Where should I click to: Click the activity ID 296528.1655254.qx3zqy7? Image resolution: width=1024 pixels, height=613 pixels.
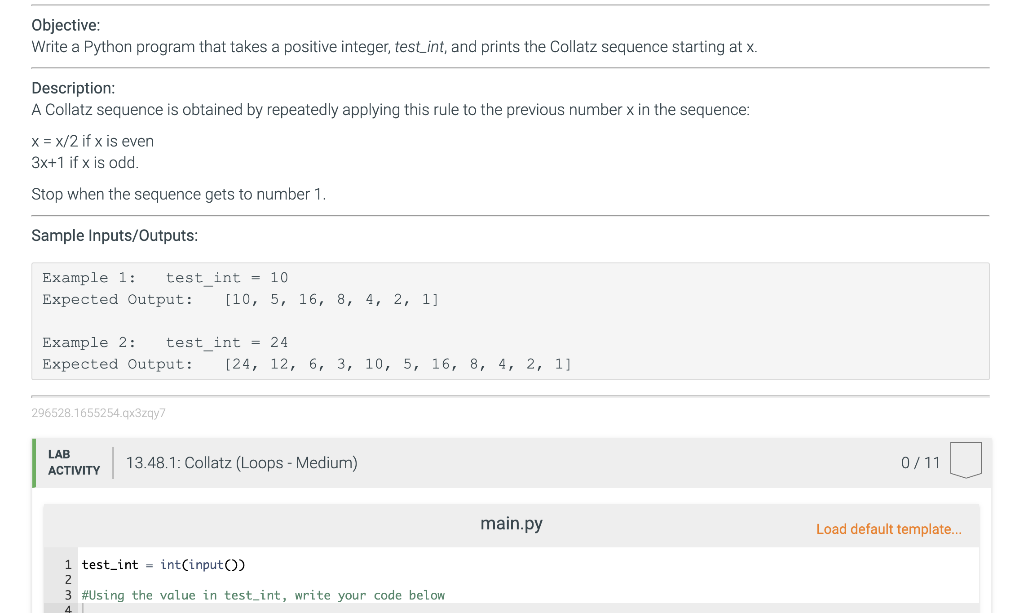coord(99,412)
